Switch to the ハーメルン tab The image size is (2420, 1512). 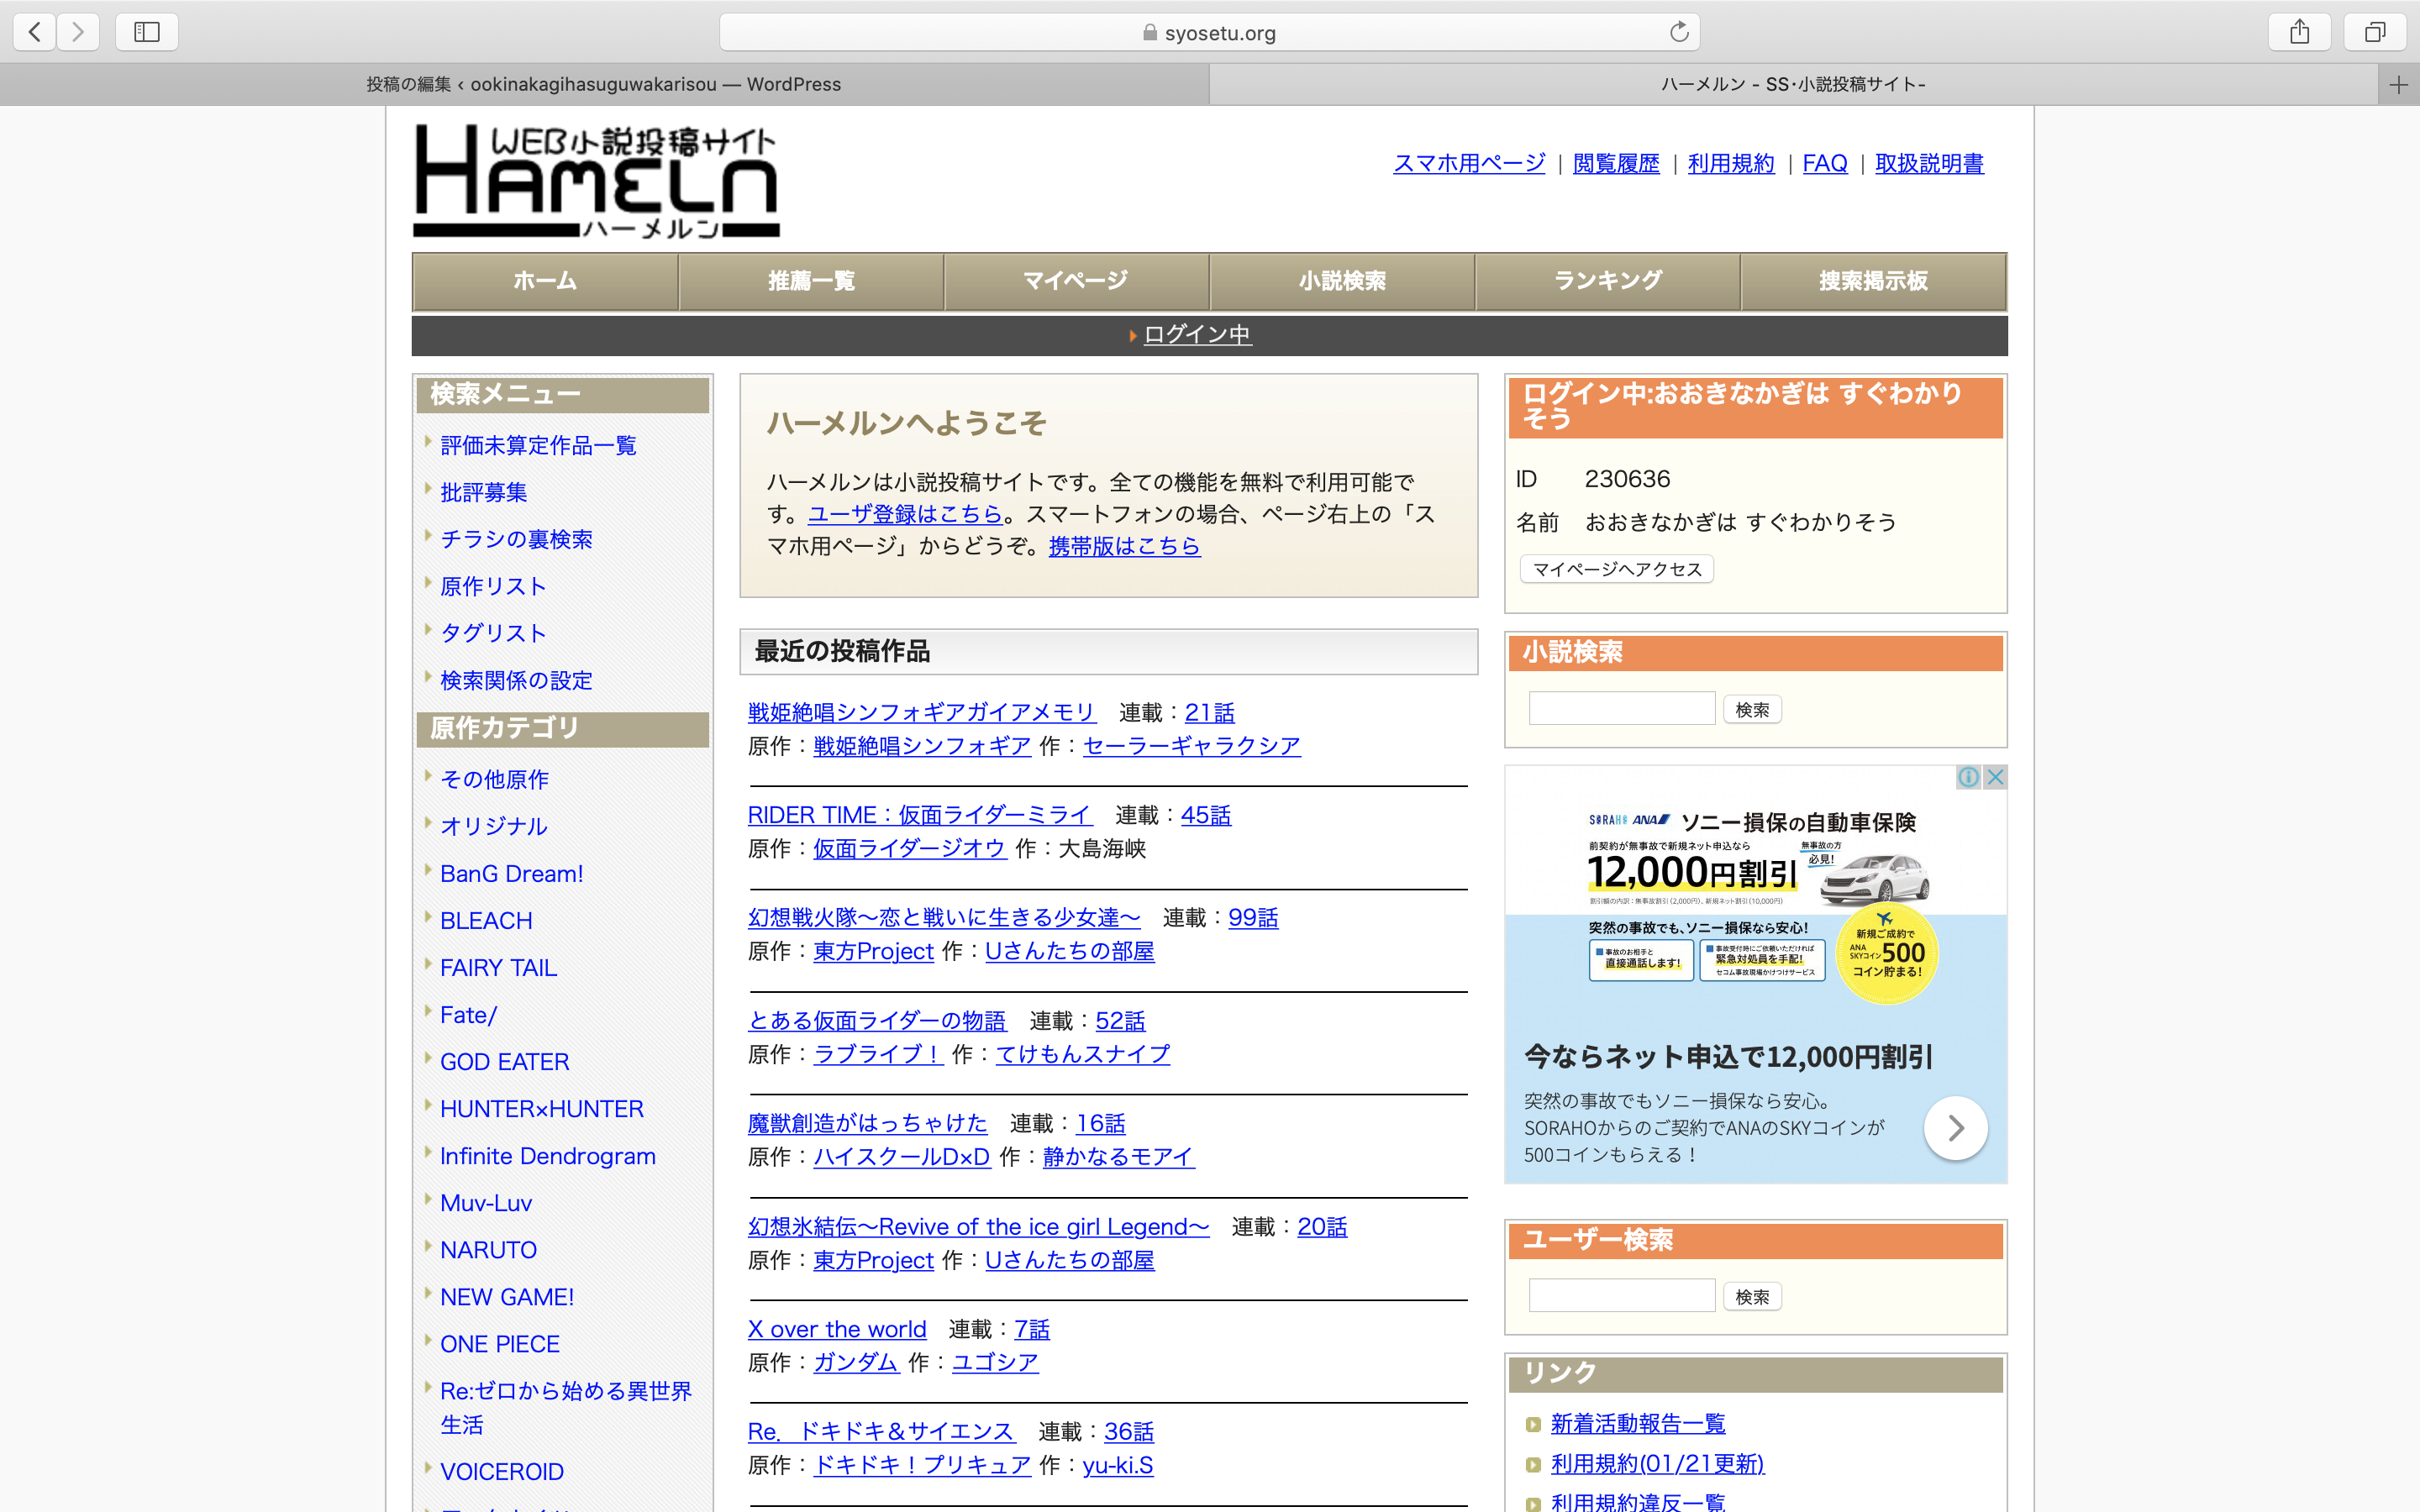coord(1793,85)
